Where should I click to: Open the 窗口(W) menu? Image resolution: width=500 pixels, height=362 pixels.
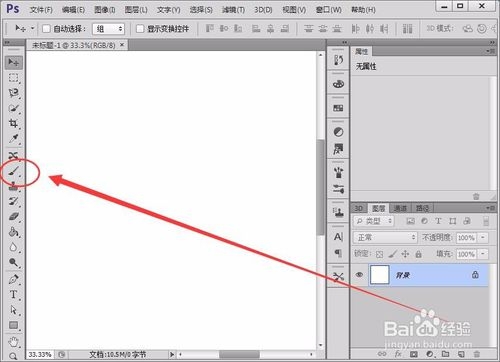(329, 10)
